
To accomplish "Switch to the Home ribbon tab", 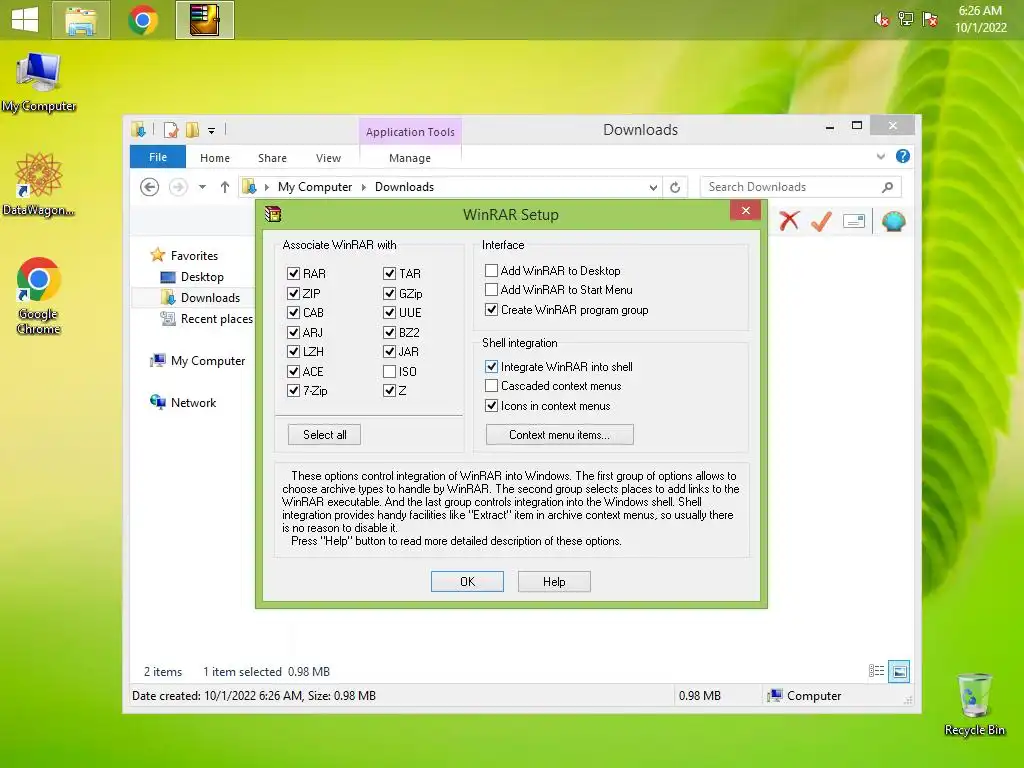I will tap(215, 158).
